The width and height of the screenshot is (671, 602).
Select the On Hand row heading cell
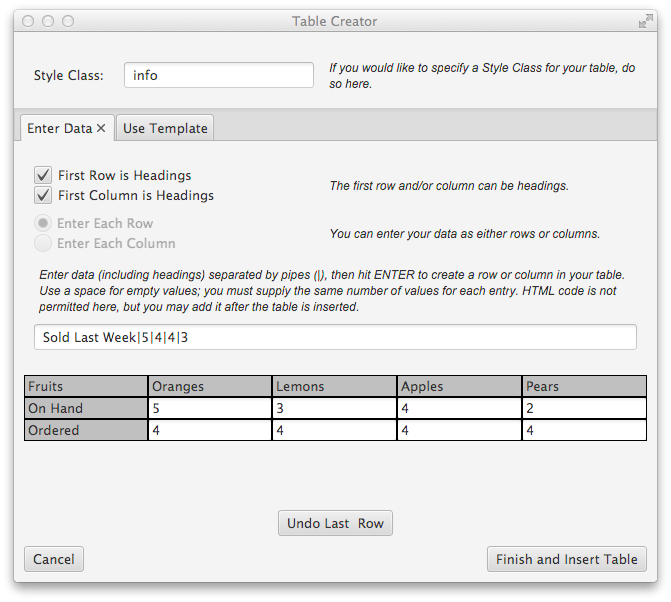tap(85, 408)
